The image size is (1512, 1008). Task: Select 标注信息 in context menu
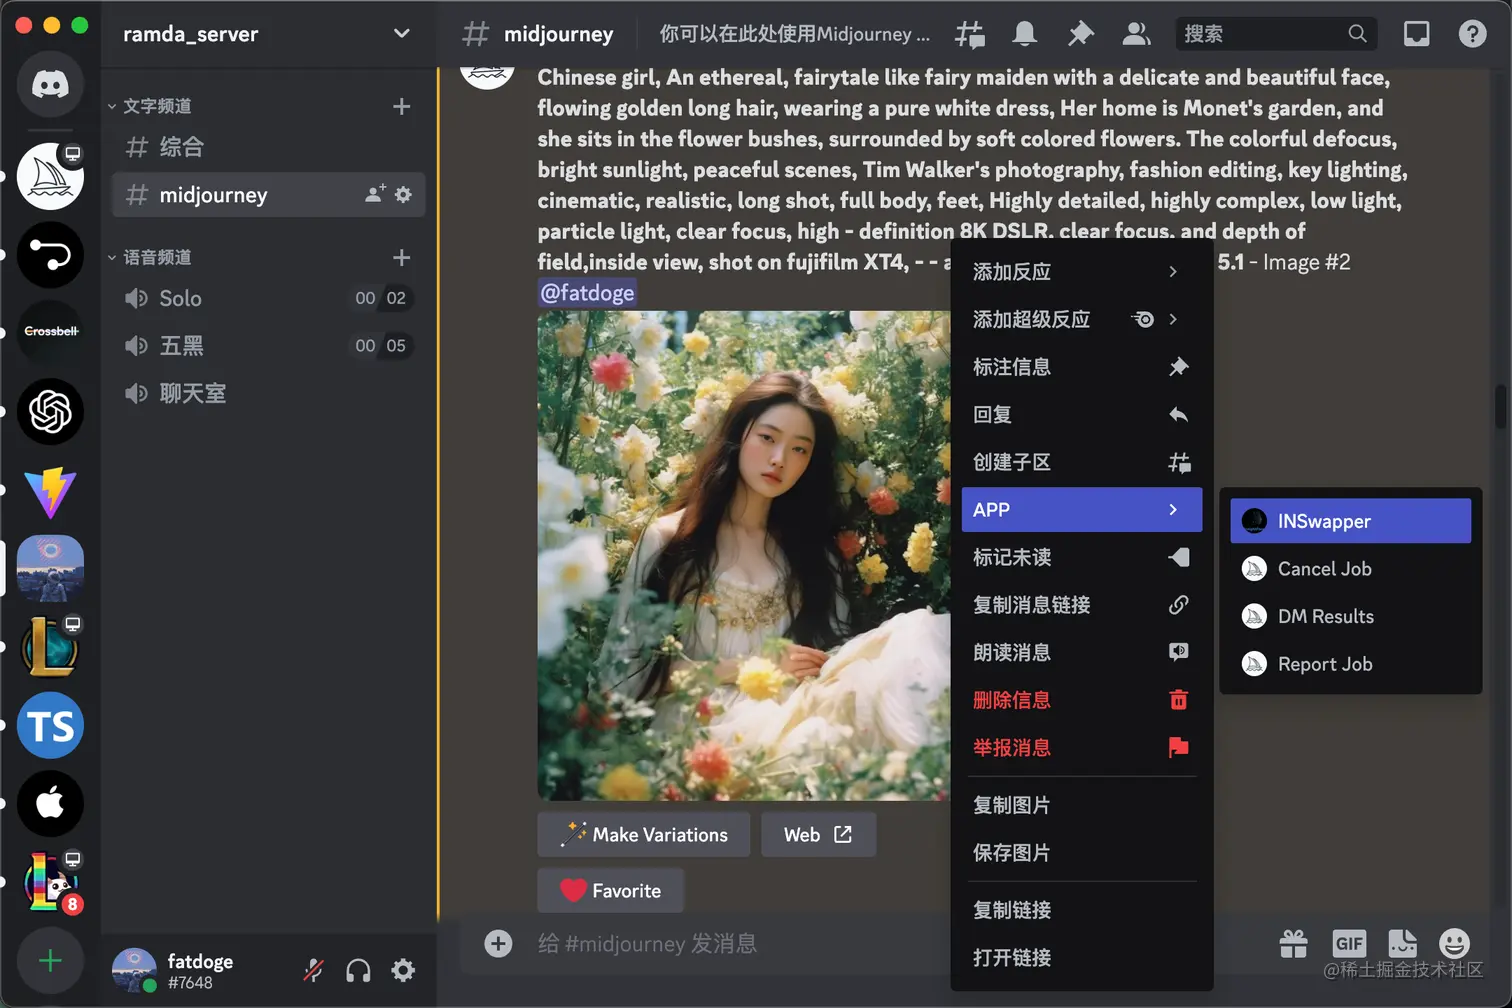tap(1081, 367)
